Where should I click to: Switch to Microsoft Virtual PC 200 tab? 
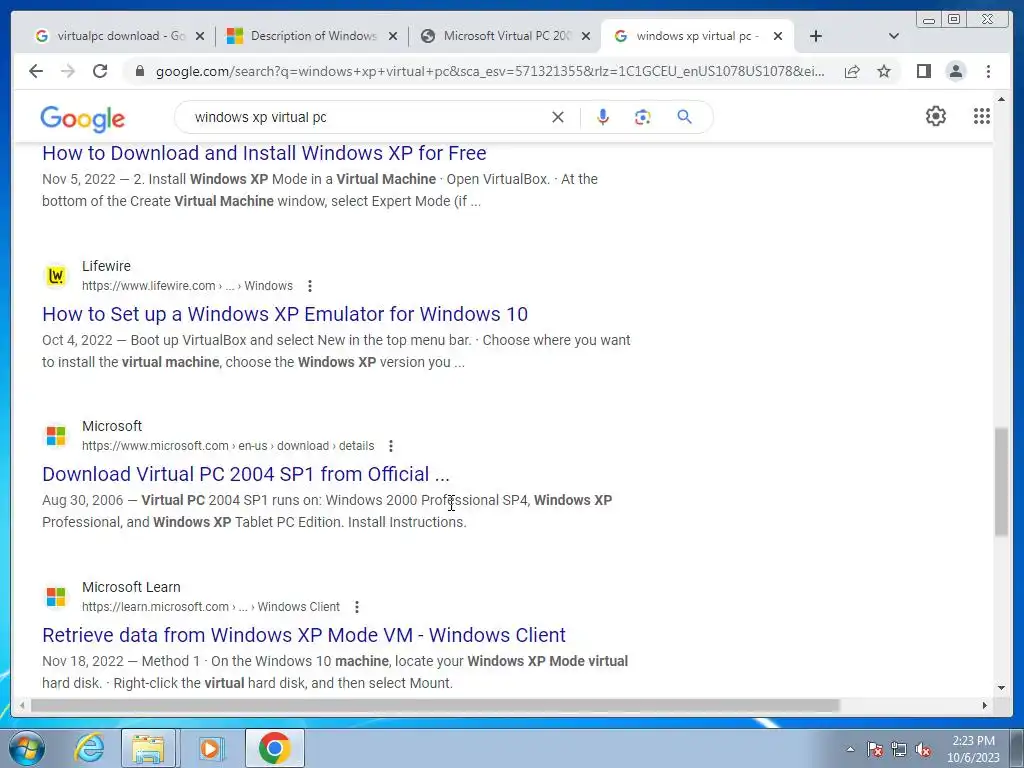click(498, 36)
